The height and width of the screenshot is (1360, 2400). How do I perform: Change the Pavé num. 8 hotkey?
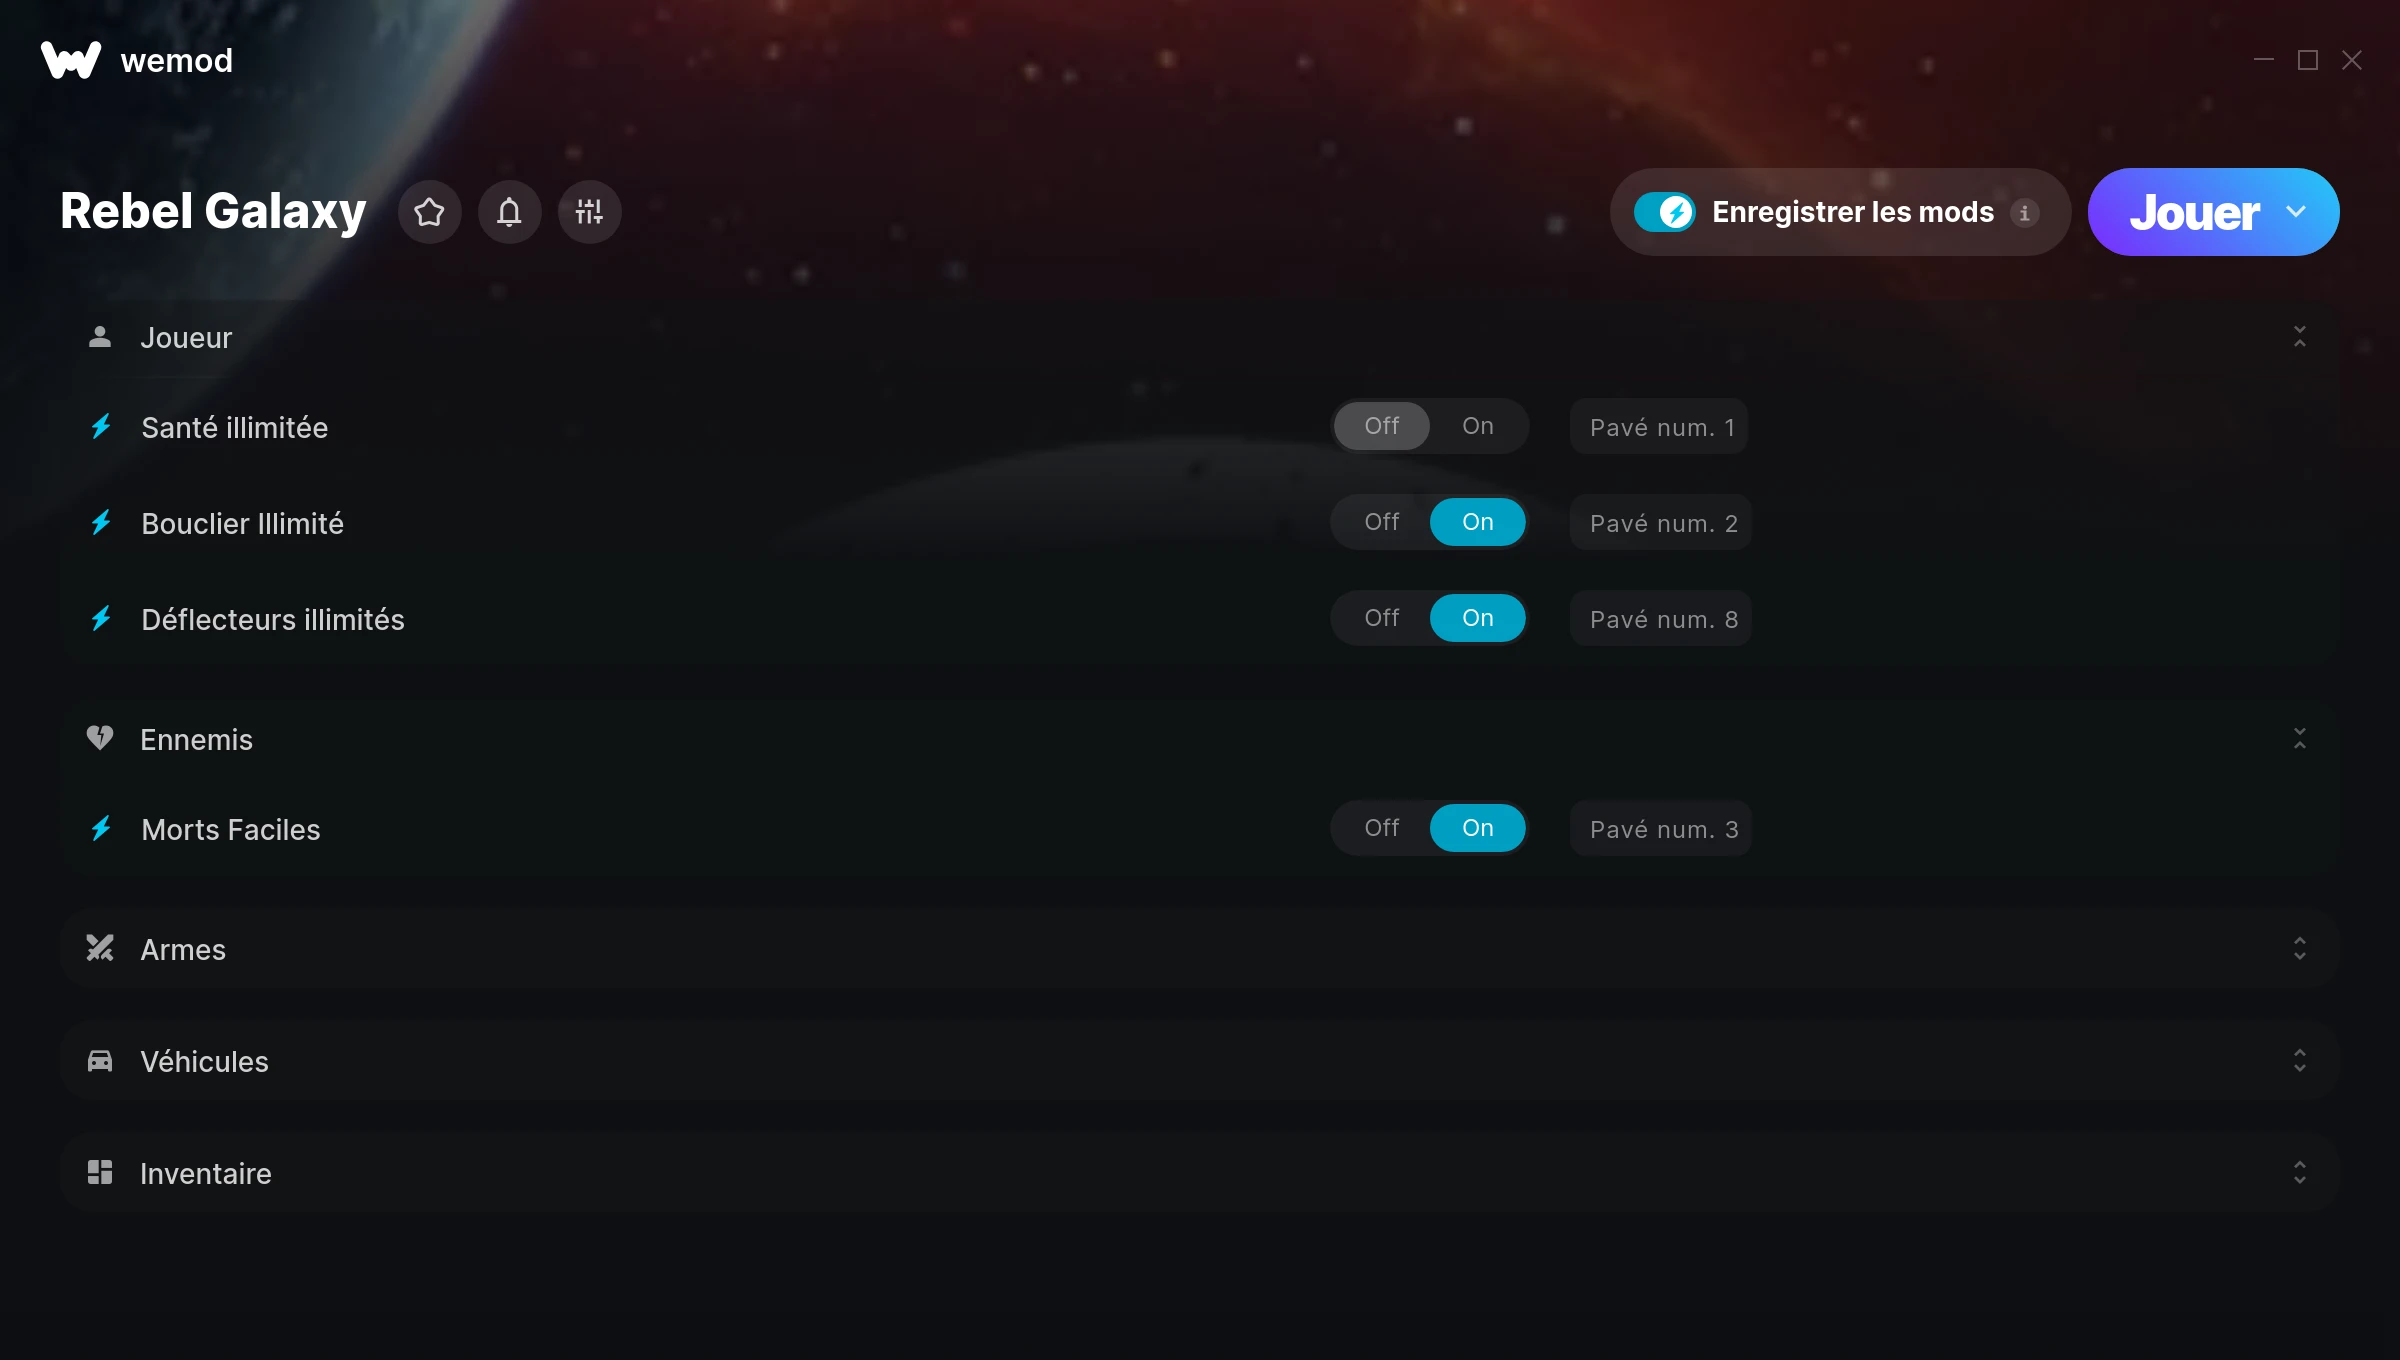click(x=1661, y=618)
